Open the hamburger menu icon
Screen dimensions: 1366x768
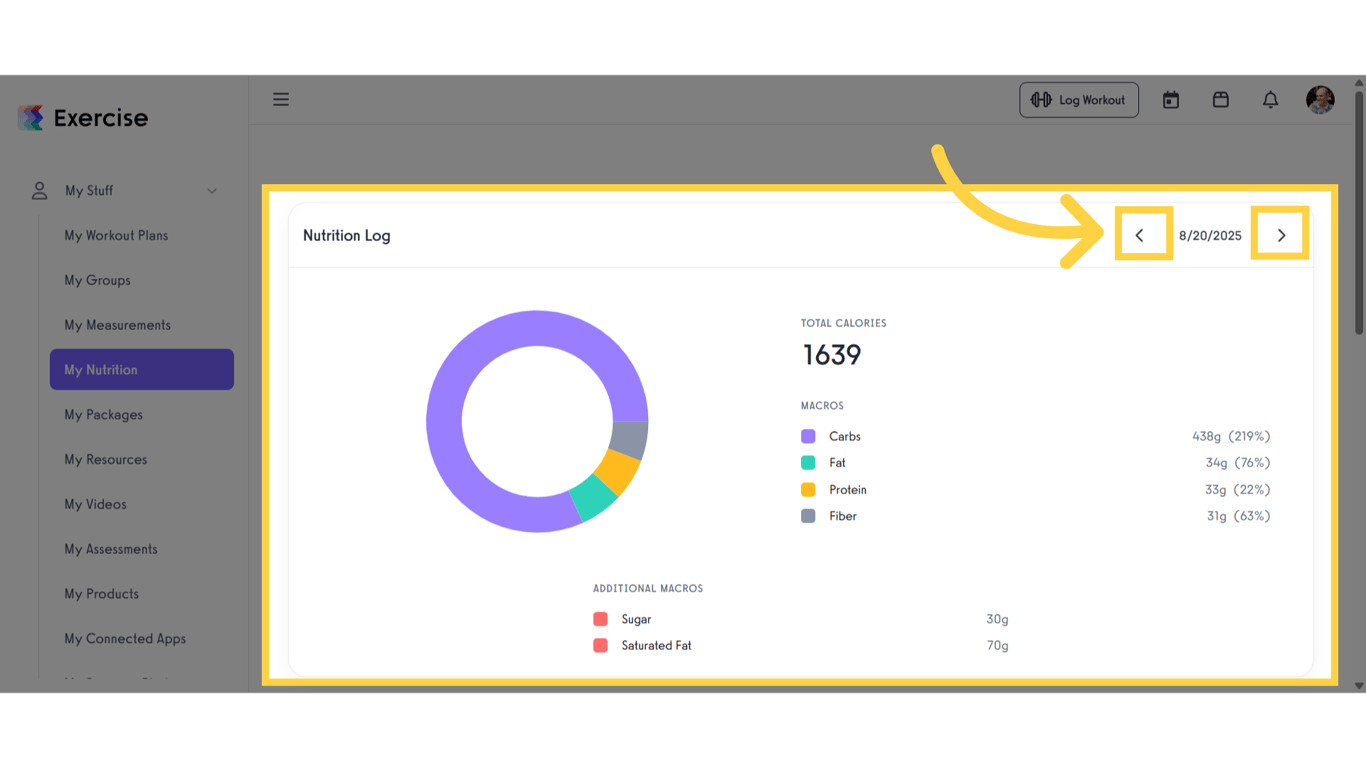click(x=281, y=99)
